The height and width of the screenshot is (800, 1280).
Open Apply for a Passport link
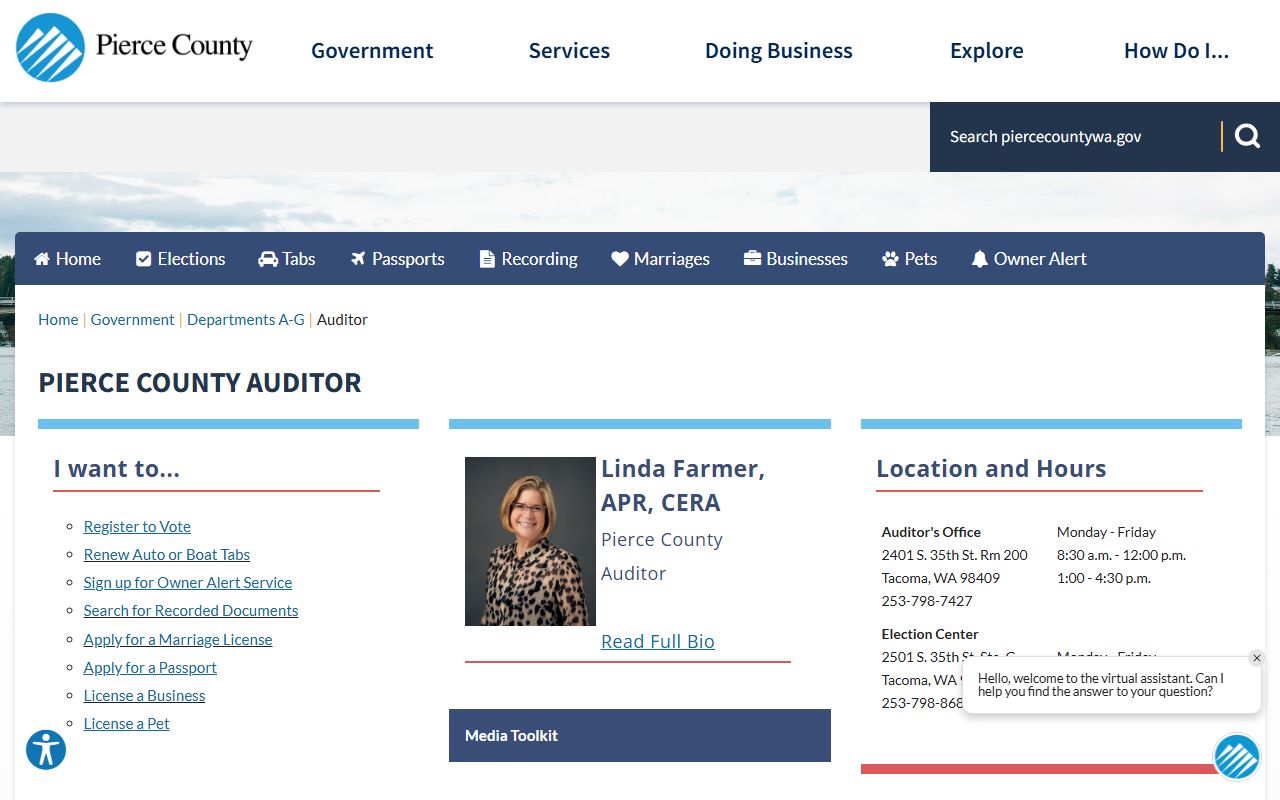pos(150,668)
